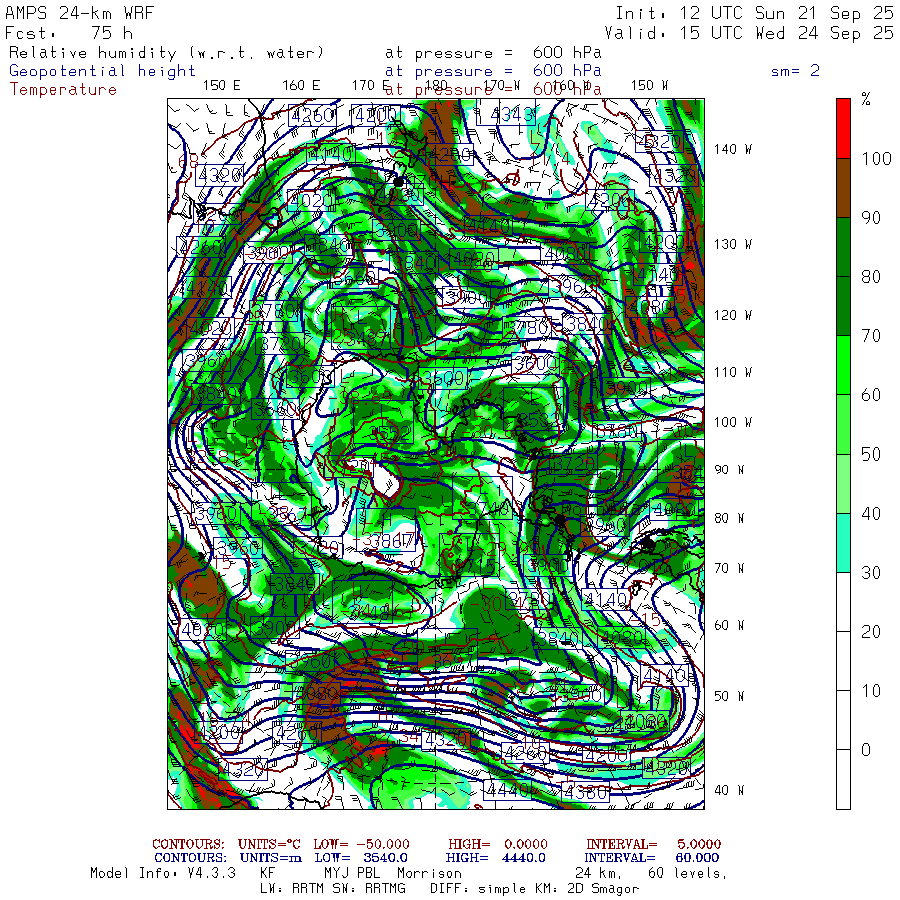
Task: Click the blue 'INTERVAL= 60.000' value
Action: (x=653, y=858)
